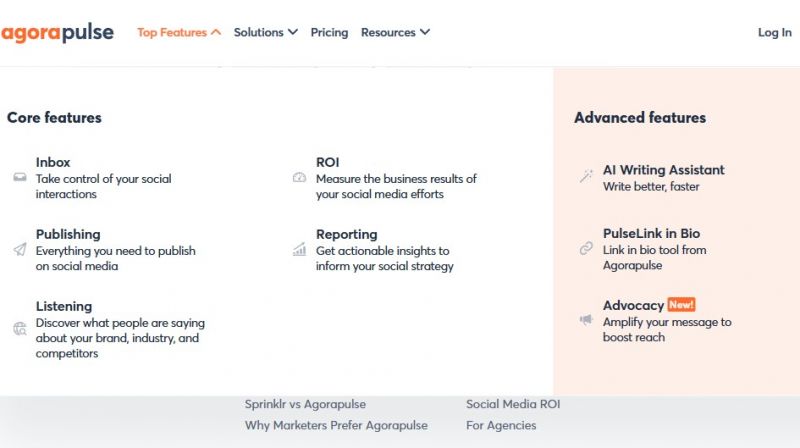Open Social Media ROI link
This screenshot has width=800, height=448.
point(513,404)
